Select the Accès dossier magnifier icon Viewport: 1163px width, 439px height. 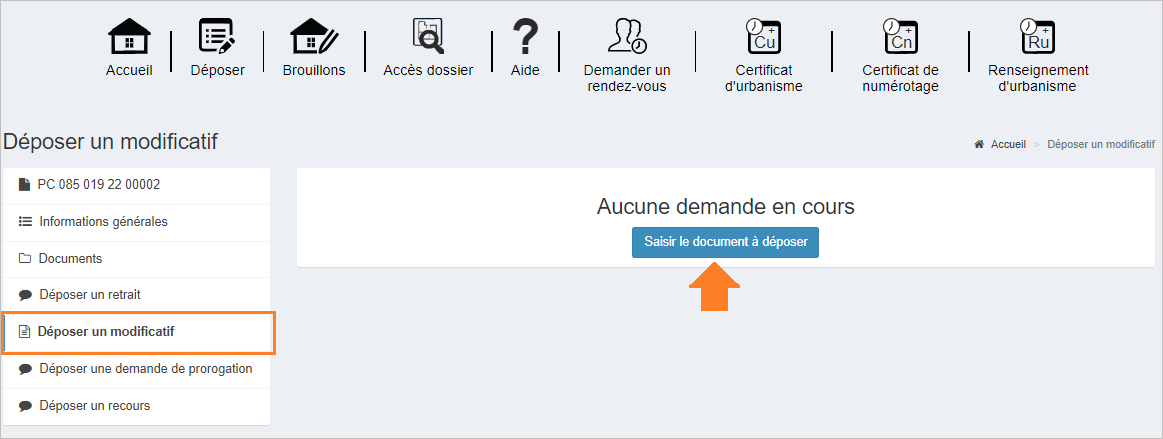tap(428, 36)
